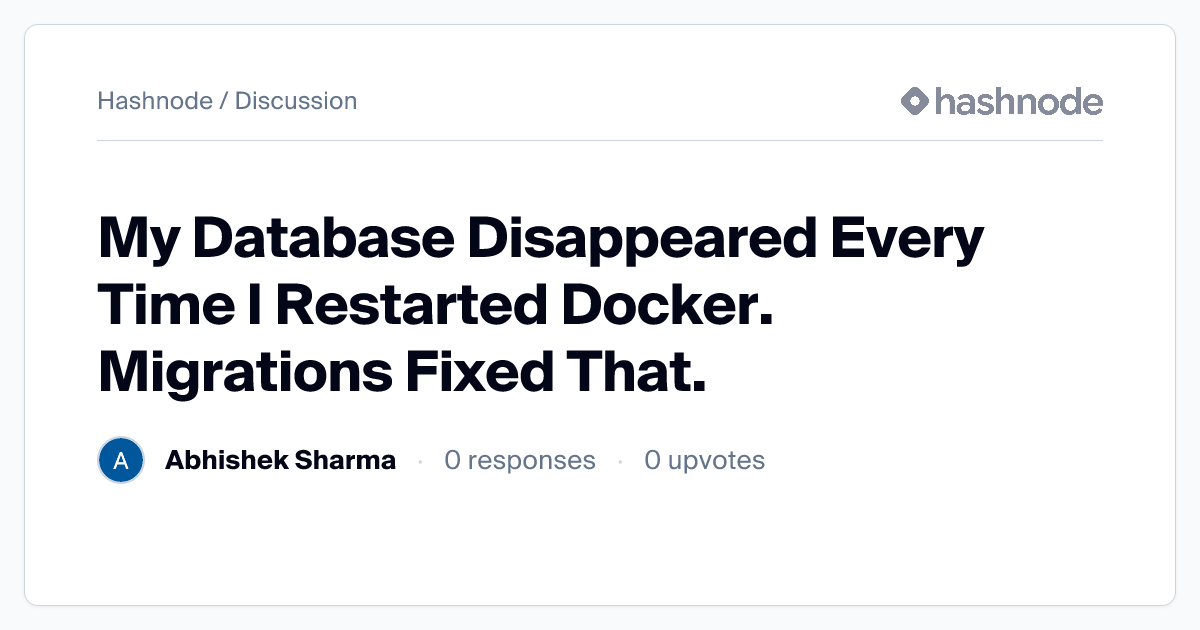This screenshot has width=1200, height=630.
Task: Click the title line "My Database Disappeared Every"
Action: (x=541, y=240)
